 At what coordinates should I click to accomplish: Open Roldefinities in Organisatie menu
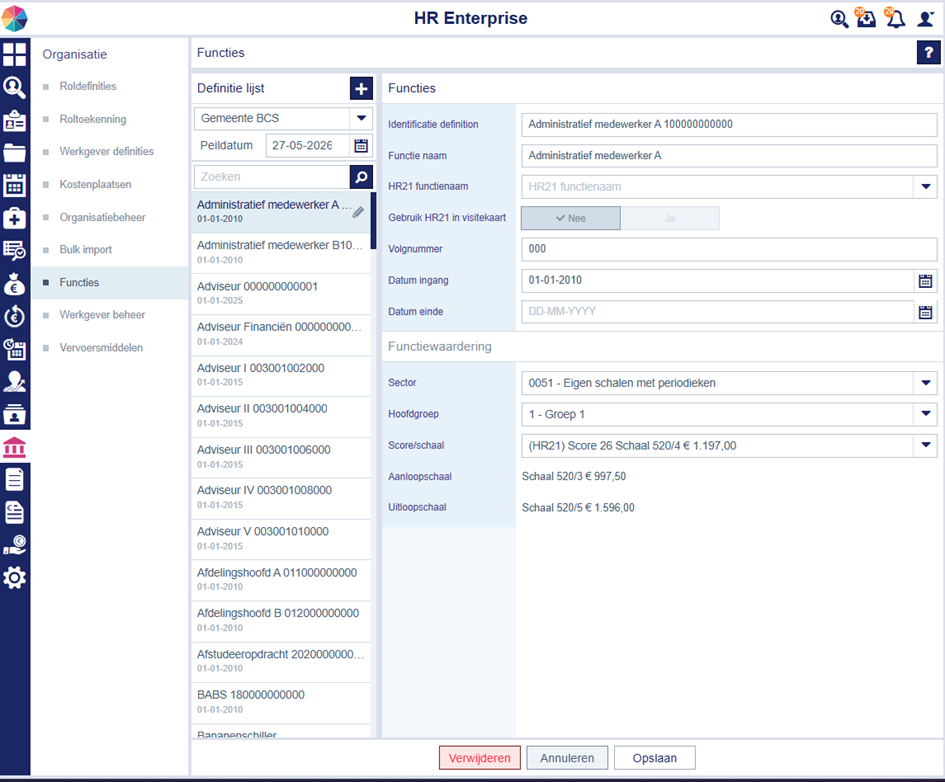tap(88, 86)
